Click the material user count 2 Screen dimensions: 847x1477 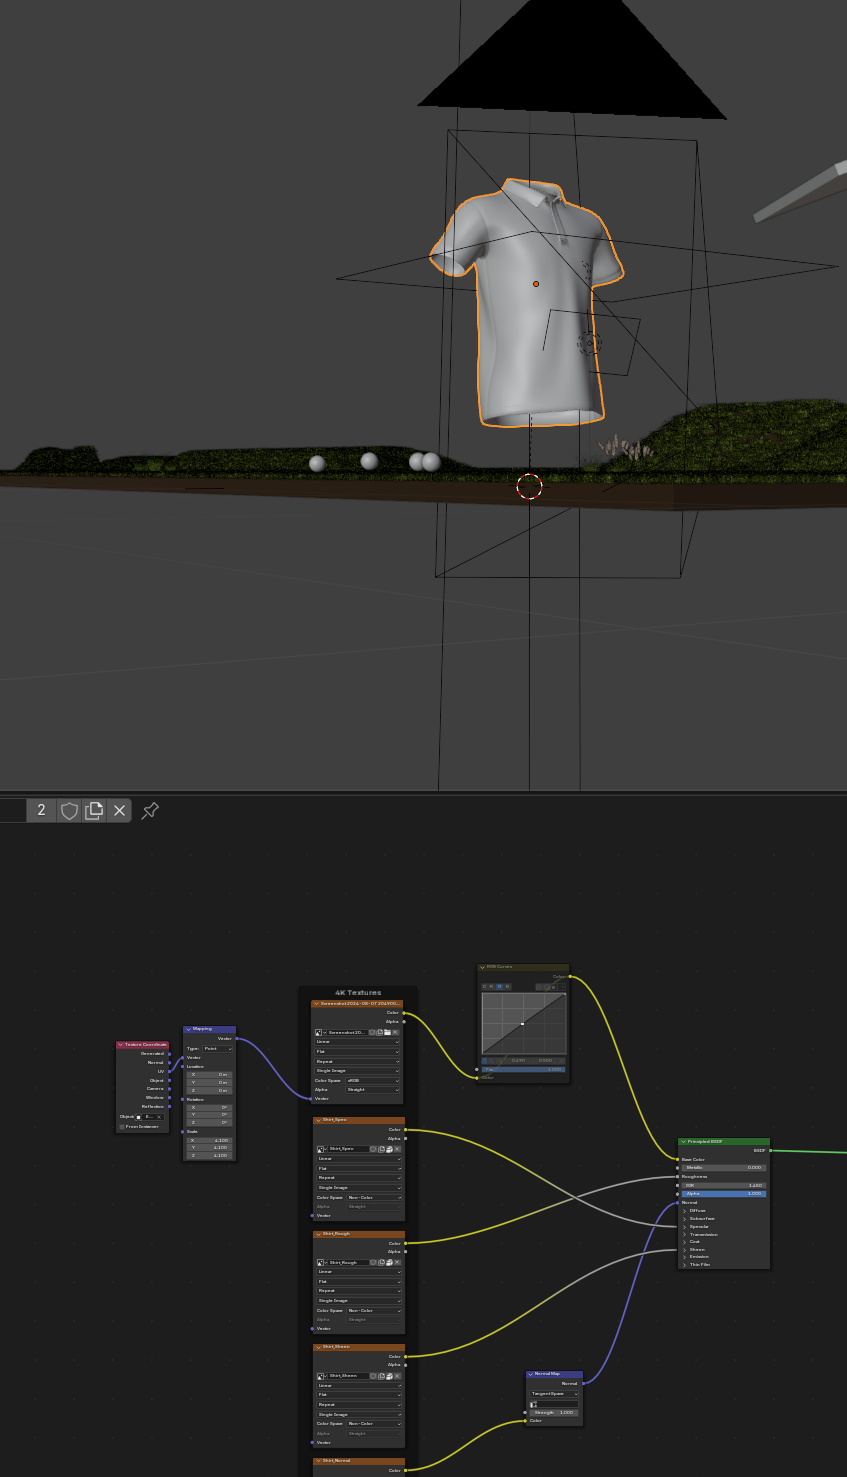pos(41,810)
